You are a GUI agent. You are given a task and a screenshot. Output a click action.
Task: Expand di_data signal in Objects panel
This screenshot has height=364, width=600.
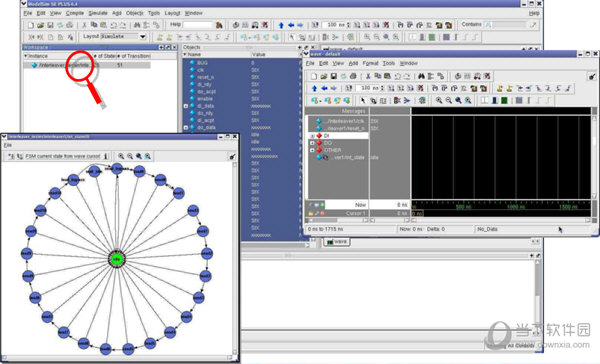[186, 106]
